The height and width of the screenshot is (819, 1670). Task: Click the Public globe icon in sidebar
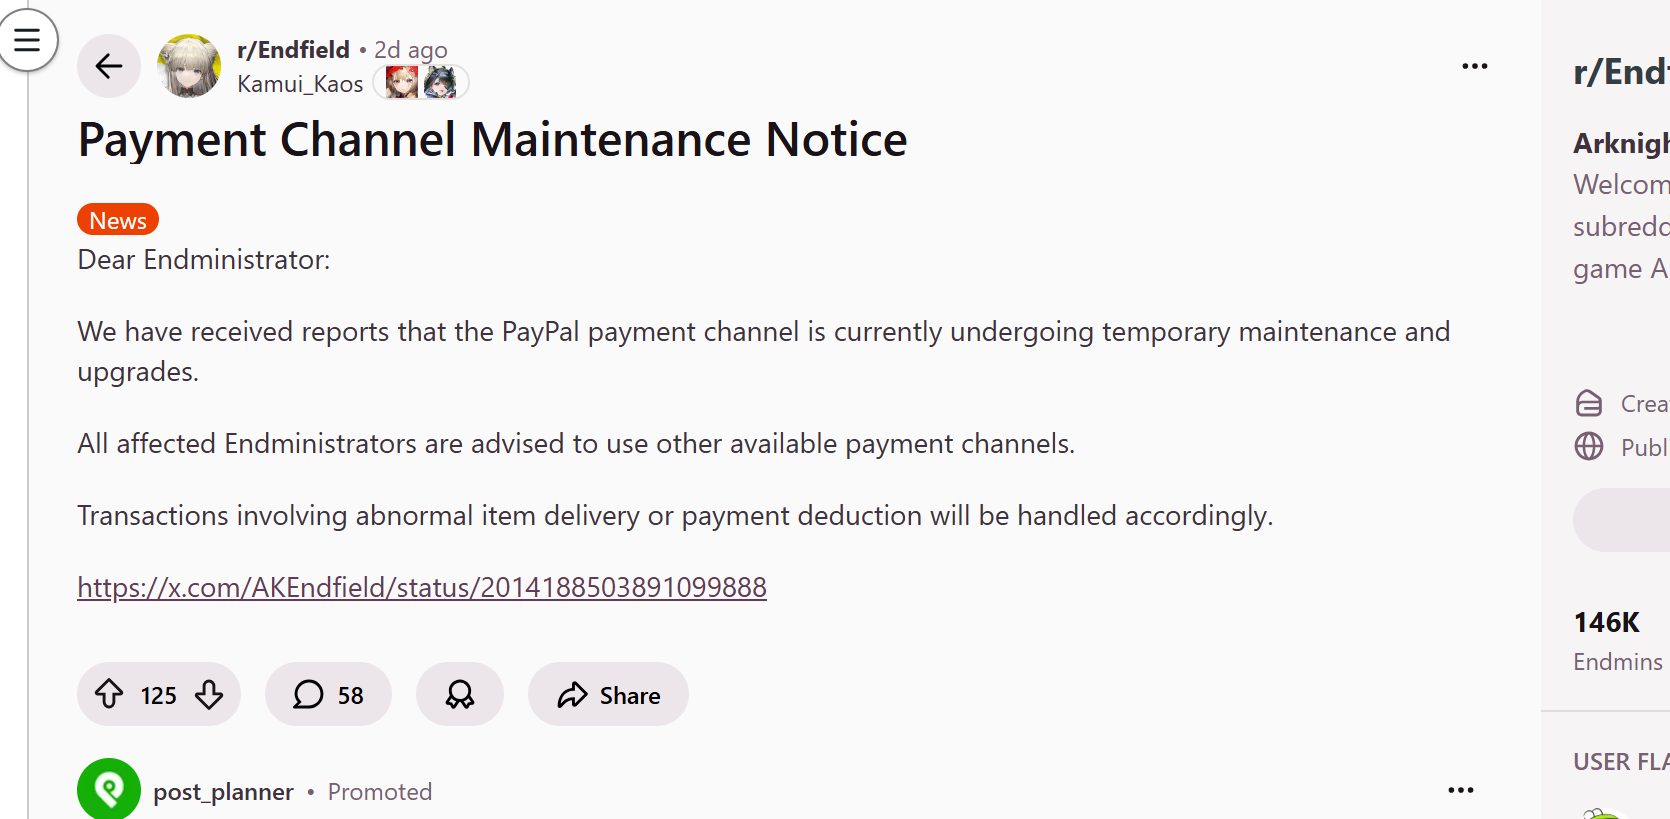pos(1589,446)
